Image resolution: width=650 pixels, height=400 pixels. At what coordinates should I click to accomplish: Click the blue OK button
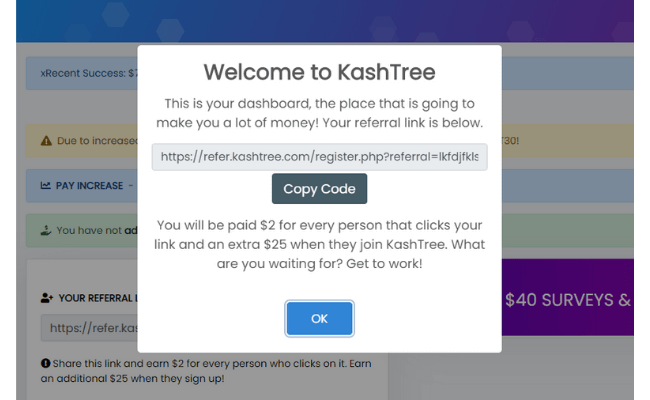[x=319, y=318]
